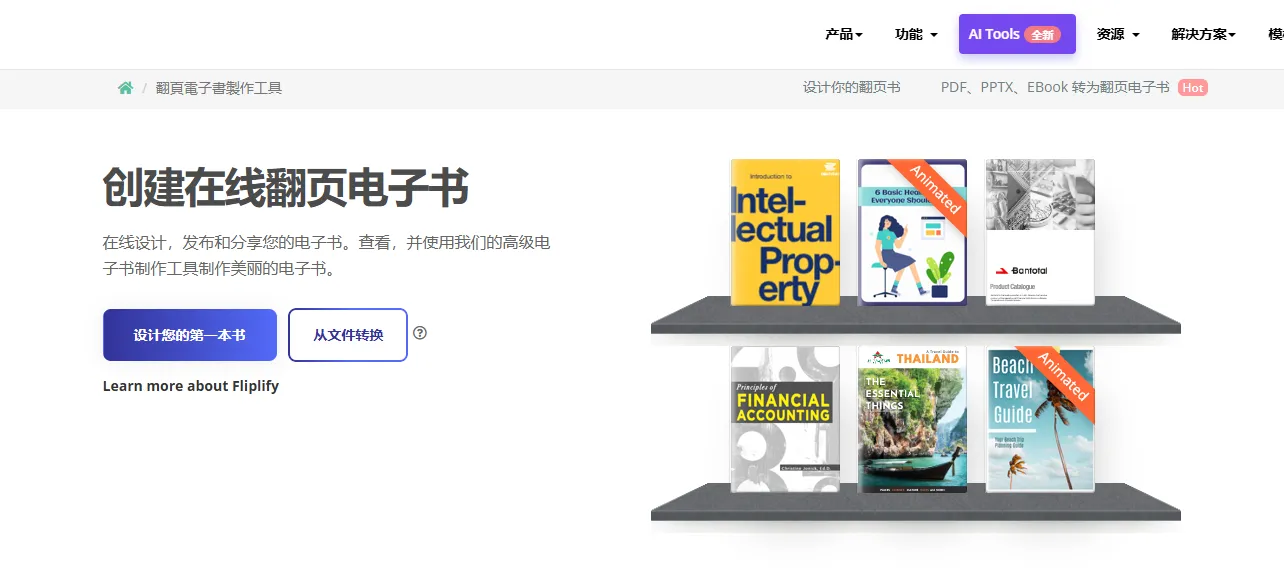
Task: Open the animated 6 Basic Health book
Action: (912, 232)
